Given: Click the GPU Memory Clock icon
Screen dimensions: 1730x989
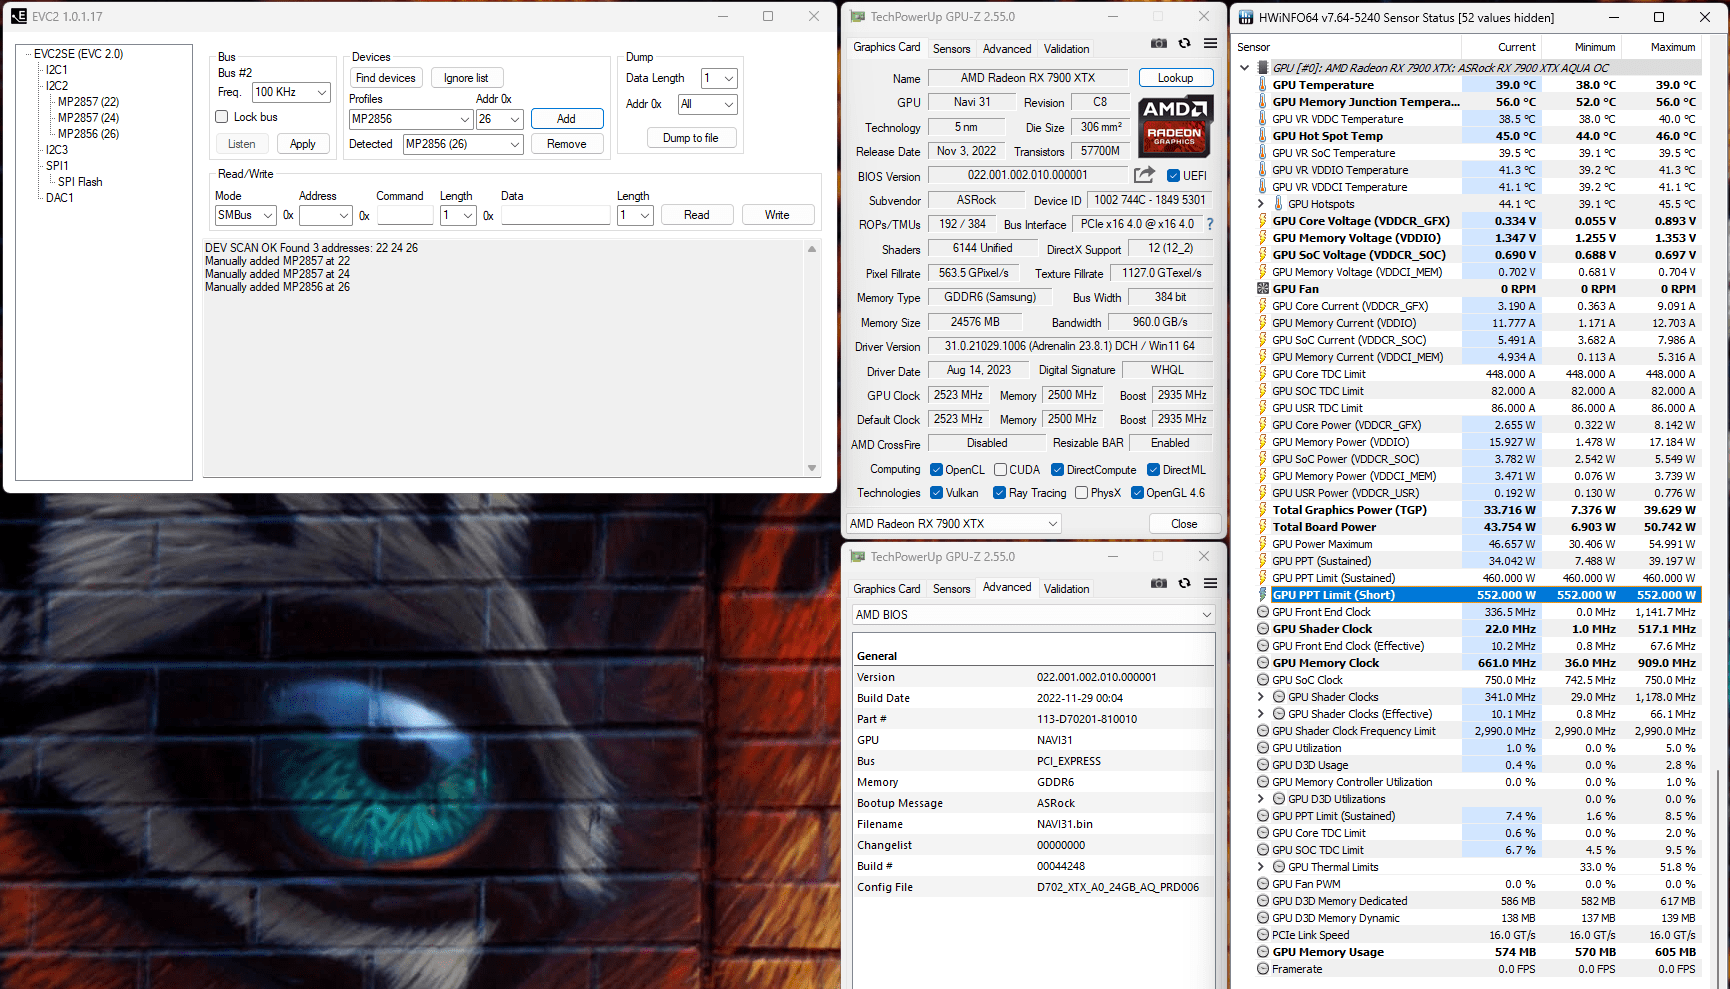Looking at the screenshot, I should pyautogui.click(x=1263, y=663).
